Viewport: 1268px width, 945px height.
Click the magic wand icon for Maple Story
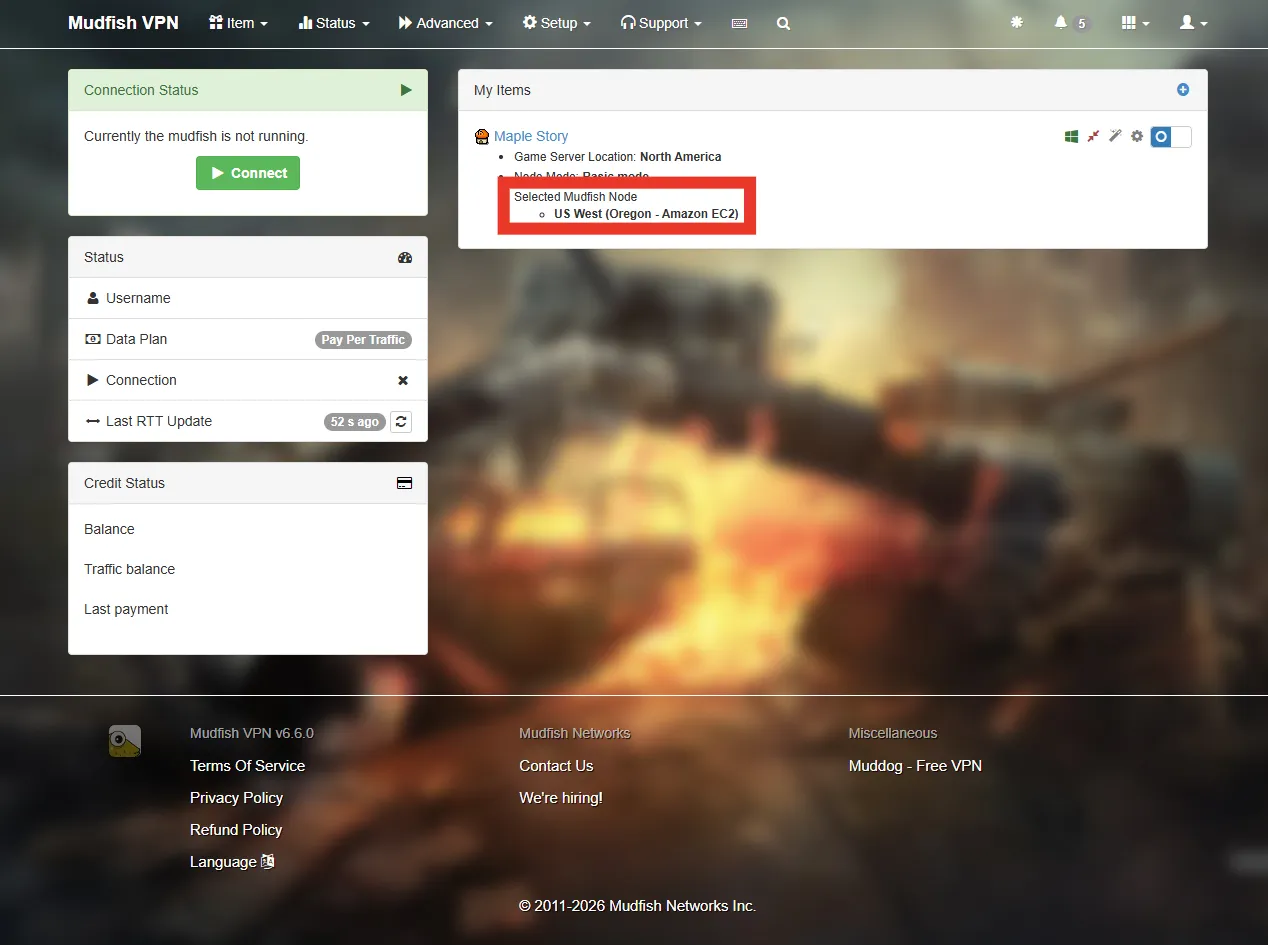[x=1115, y=136]
